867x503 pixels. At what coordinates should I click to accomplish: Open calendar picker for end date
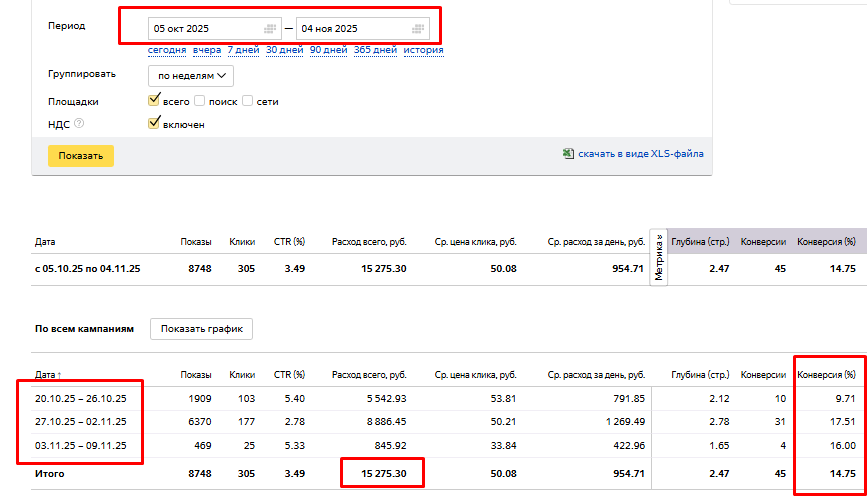(x=418, y=29)
